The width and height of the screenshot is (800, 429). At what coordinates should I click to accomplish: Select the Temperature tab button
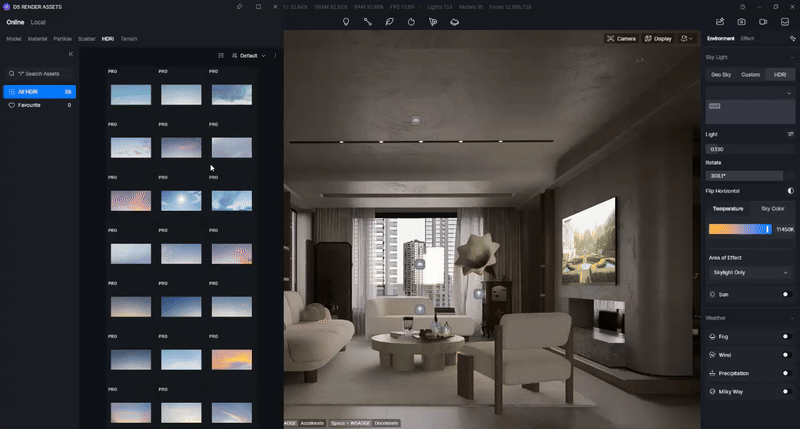tap(728, 209)
